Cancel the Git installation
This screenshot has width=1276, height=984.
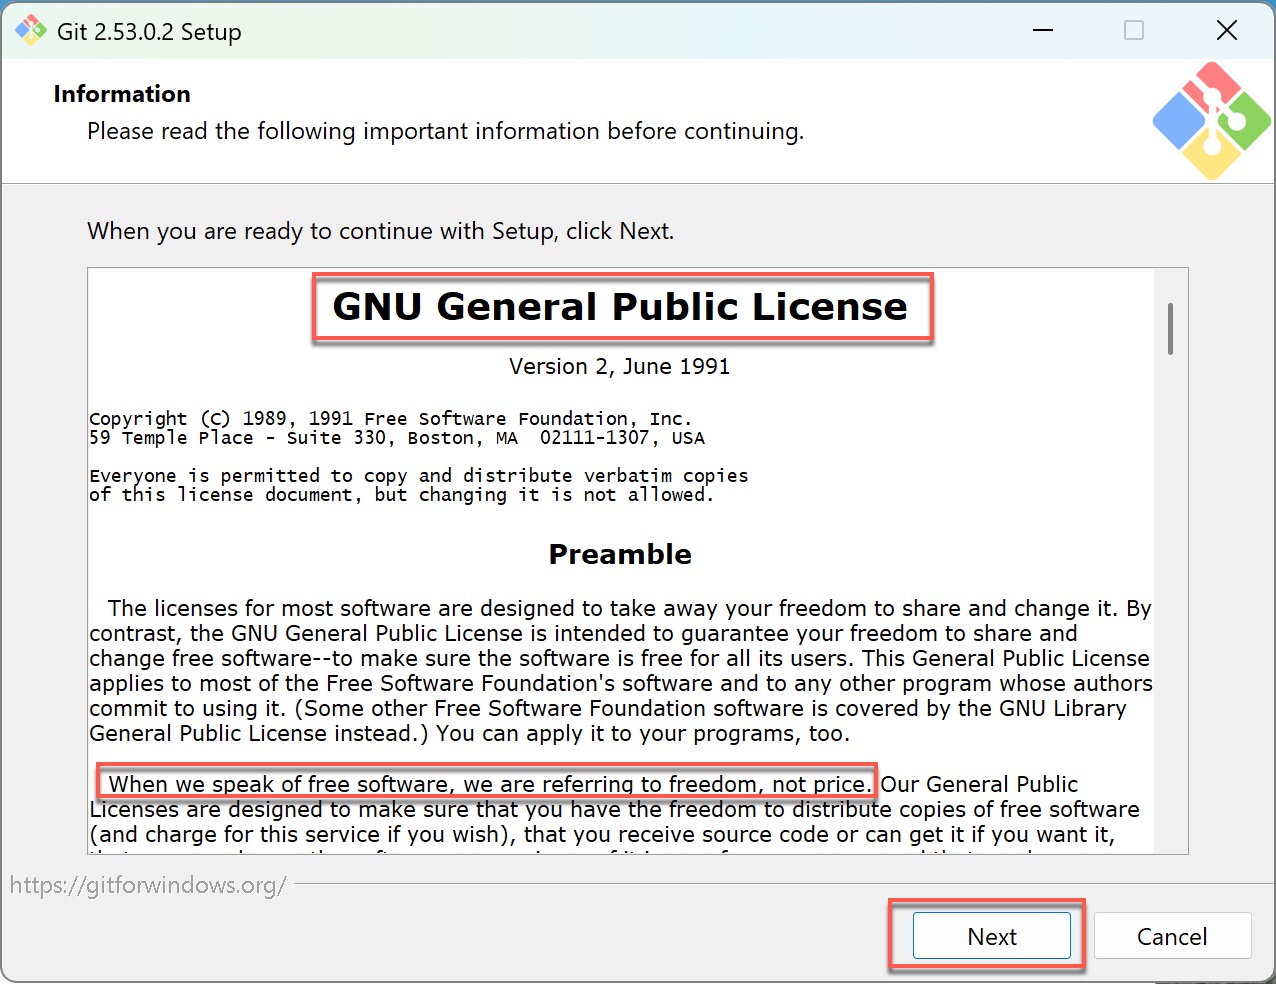click(1172, 936)
